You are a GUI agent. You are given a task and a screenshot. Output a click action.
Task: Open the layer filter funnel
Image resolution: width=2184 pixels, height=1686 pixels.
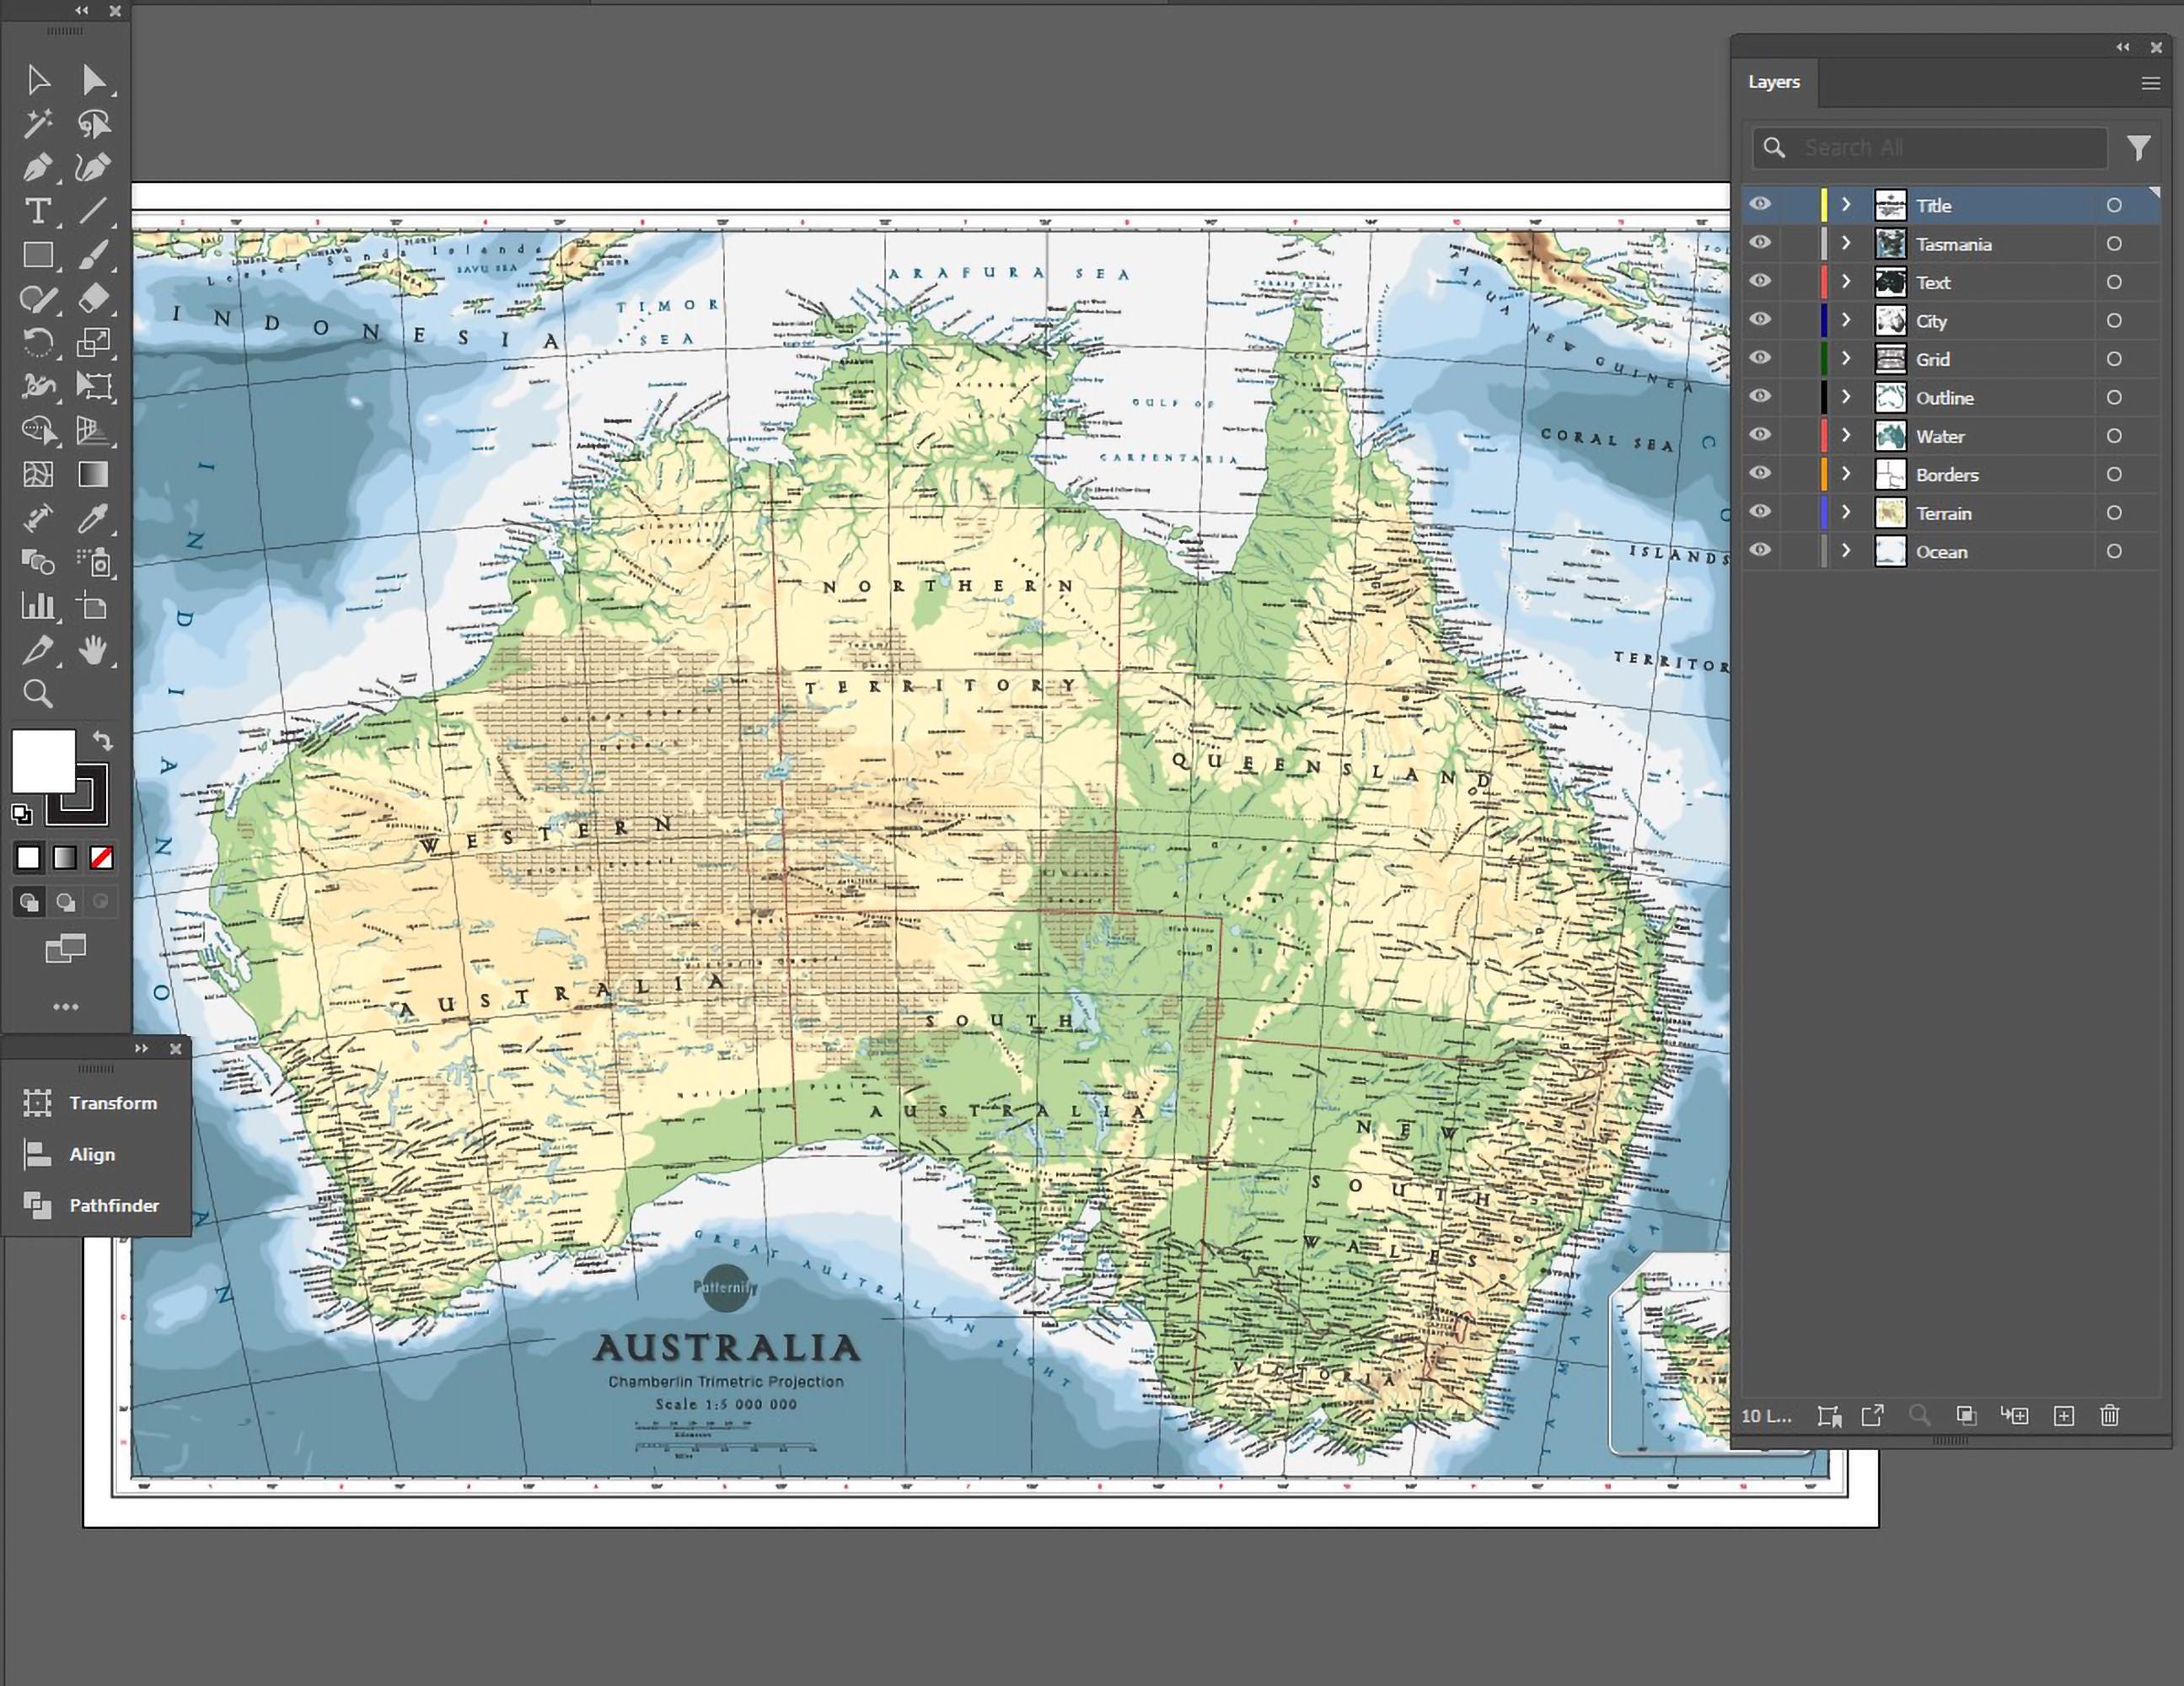pyautogui.click(x=2138, y=148)
